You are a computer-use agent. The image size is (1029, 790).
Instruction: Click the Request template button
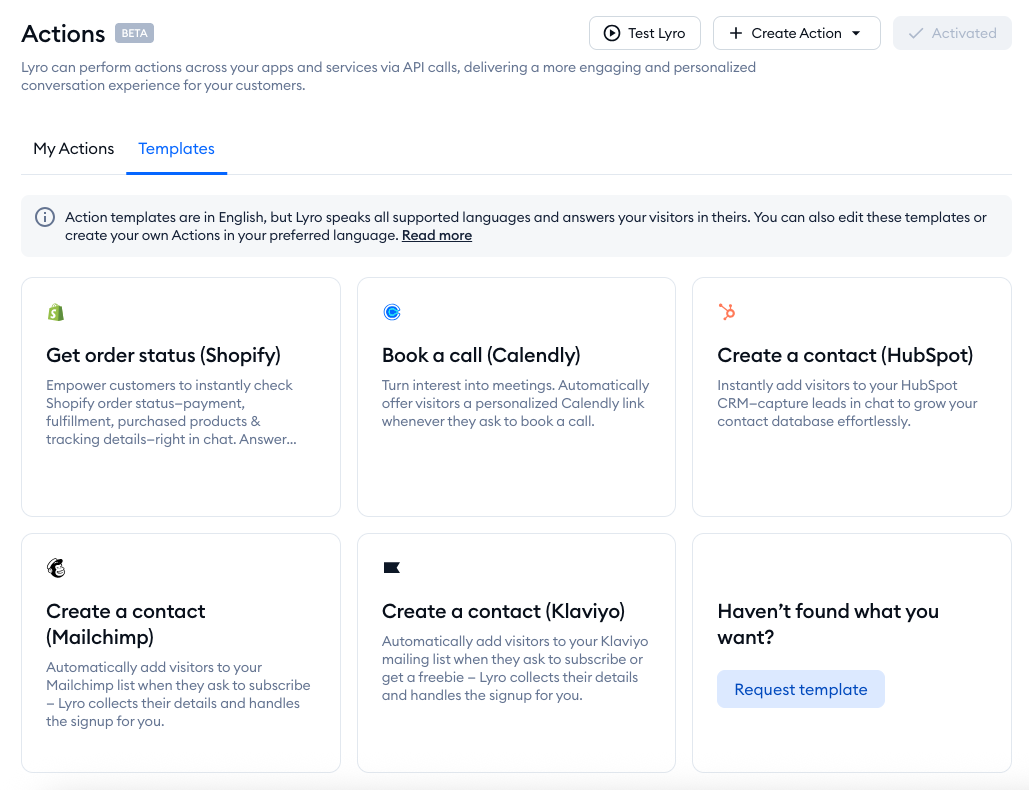click(x=800, y=689)
